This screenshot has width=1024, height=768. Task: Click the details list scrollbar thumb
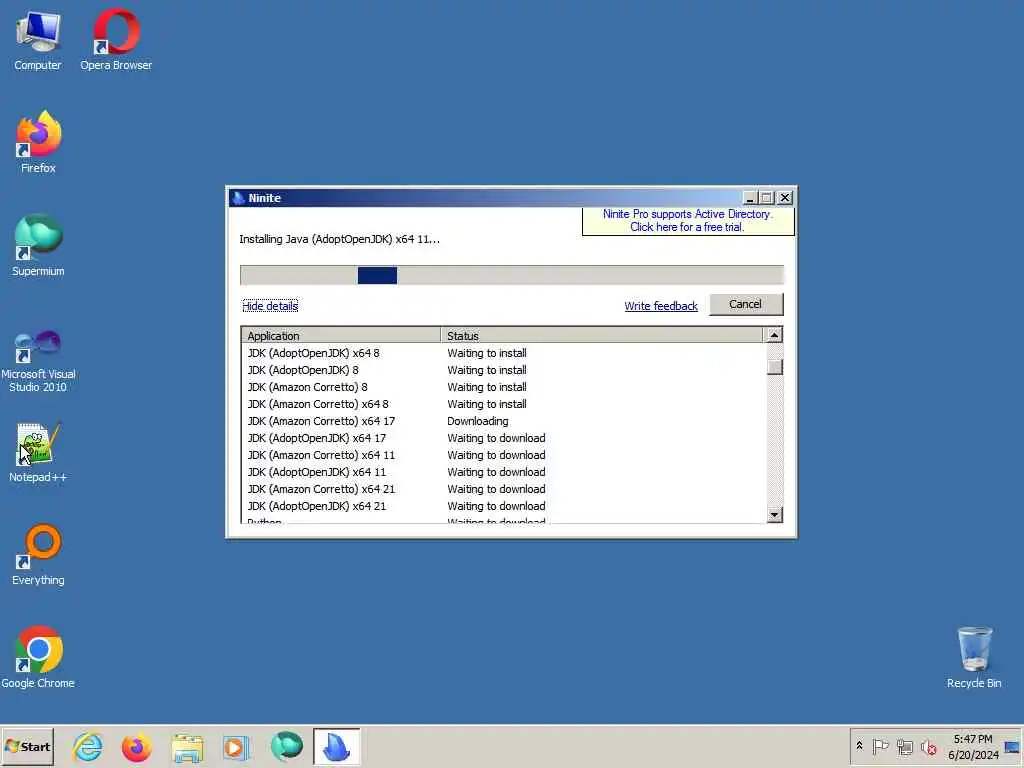tap(775, 367)
